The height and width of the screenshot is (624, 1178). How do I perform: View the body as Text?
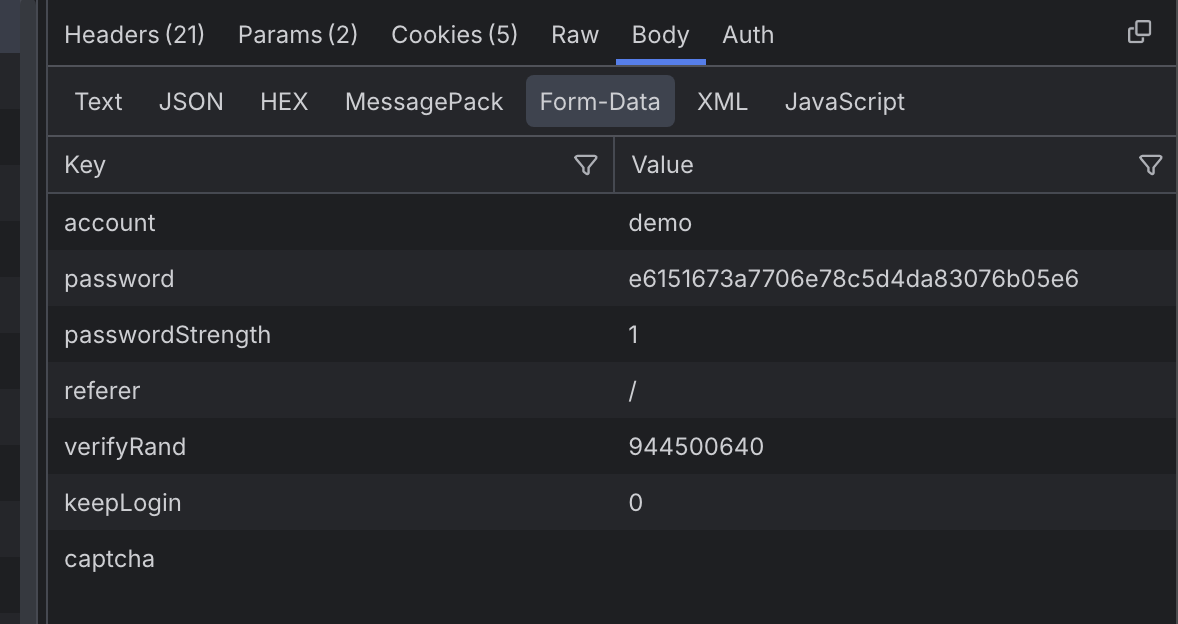98,102
